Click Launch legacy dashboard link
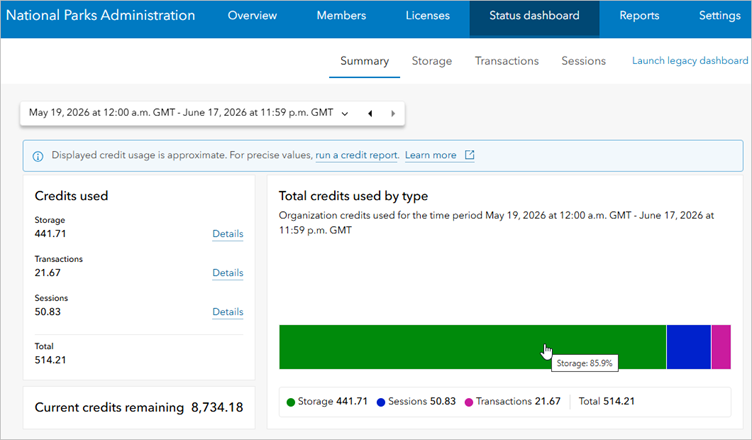 [x=690, y=60]
